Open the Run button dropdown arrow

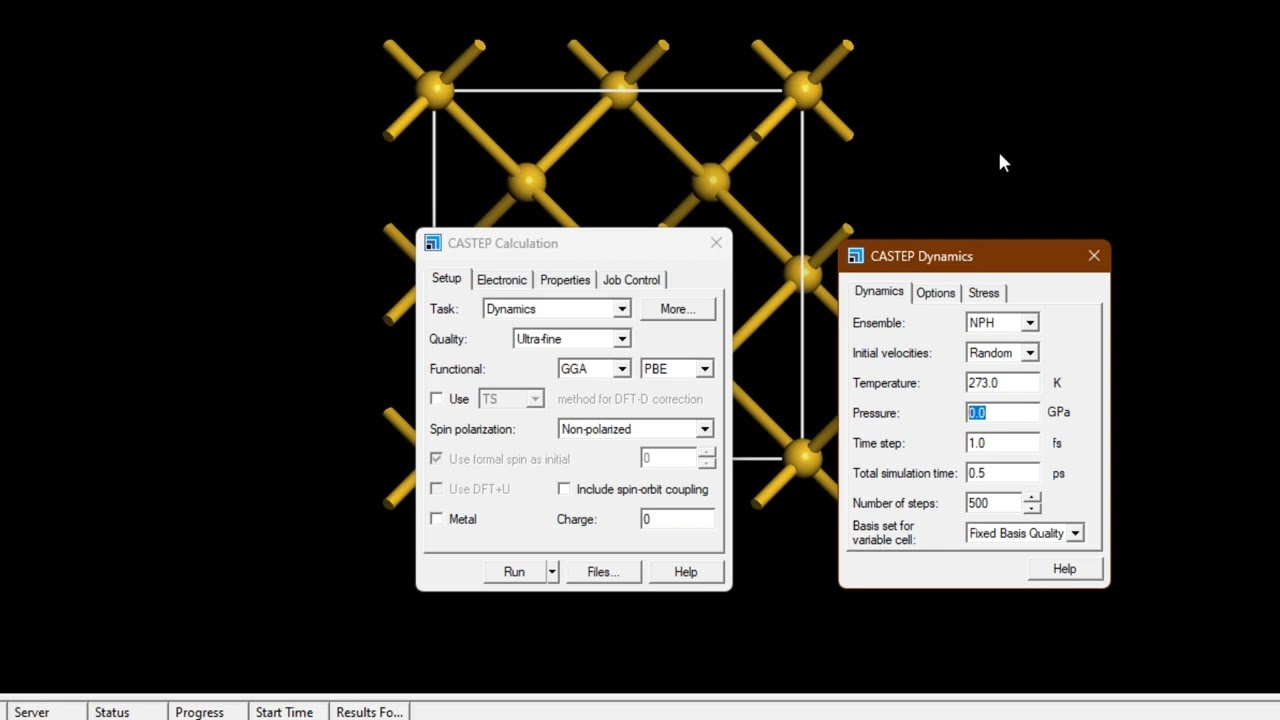[x=551, y=572]
